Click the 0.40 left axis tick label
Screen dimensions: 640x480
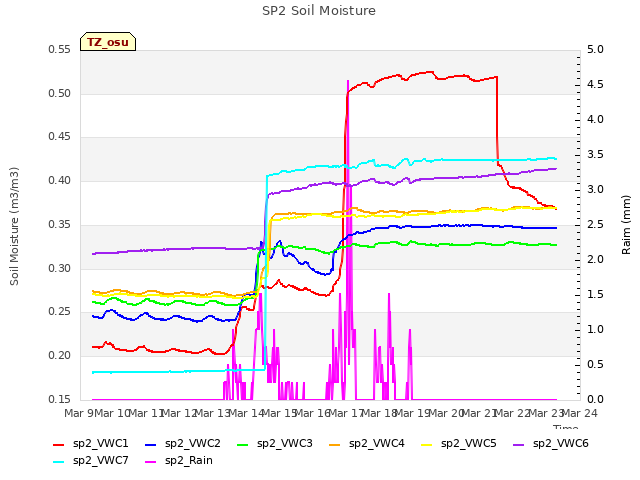pyautogui.click(x=59, y=180)
